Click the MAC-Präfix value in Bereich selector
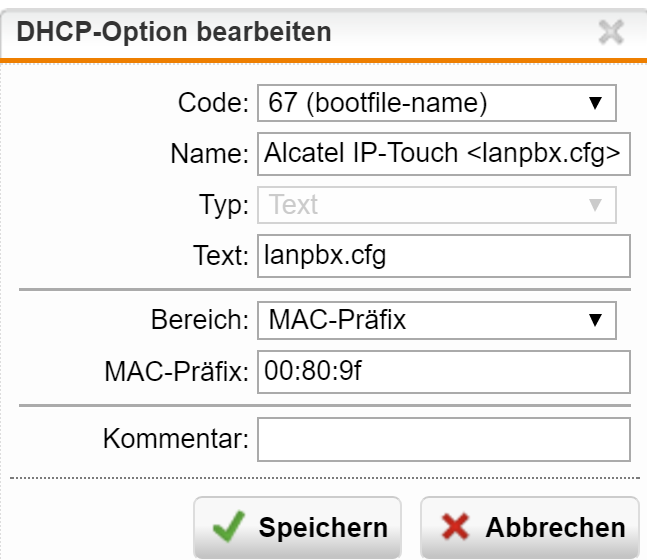This screenshot has height=560, width=647. [337, 320]
